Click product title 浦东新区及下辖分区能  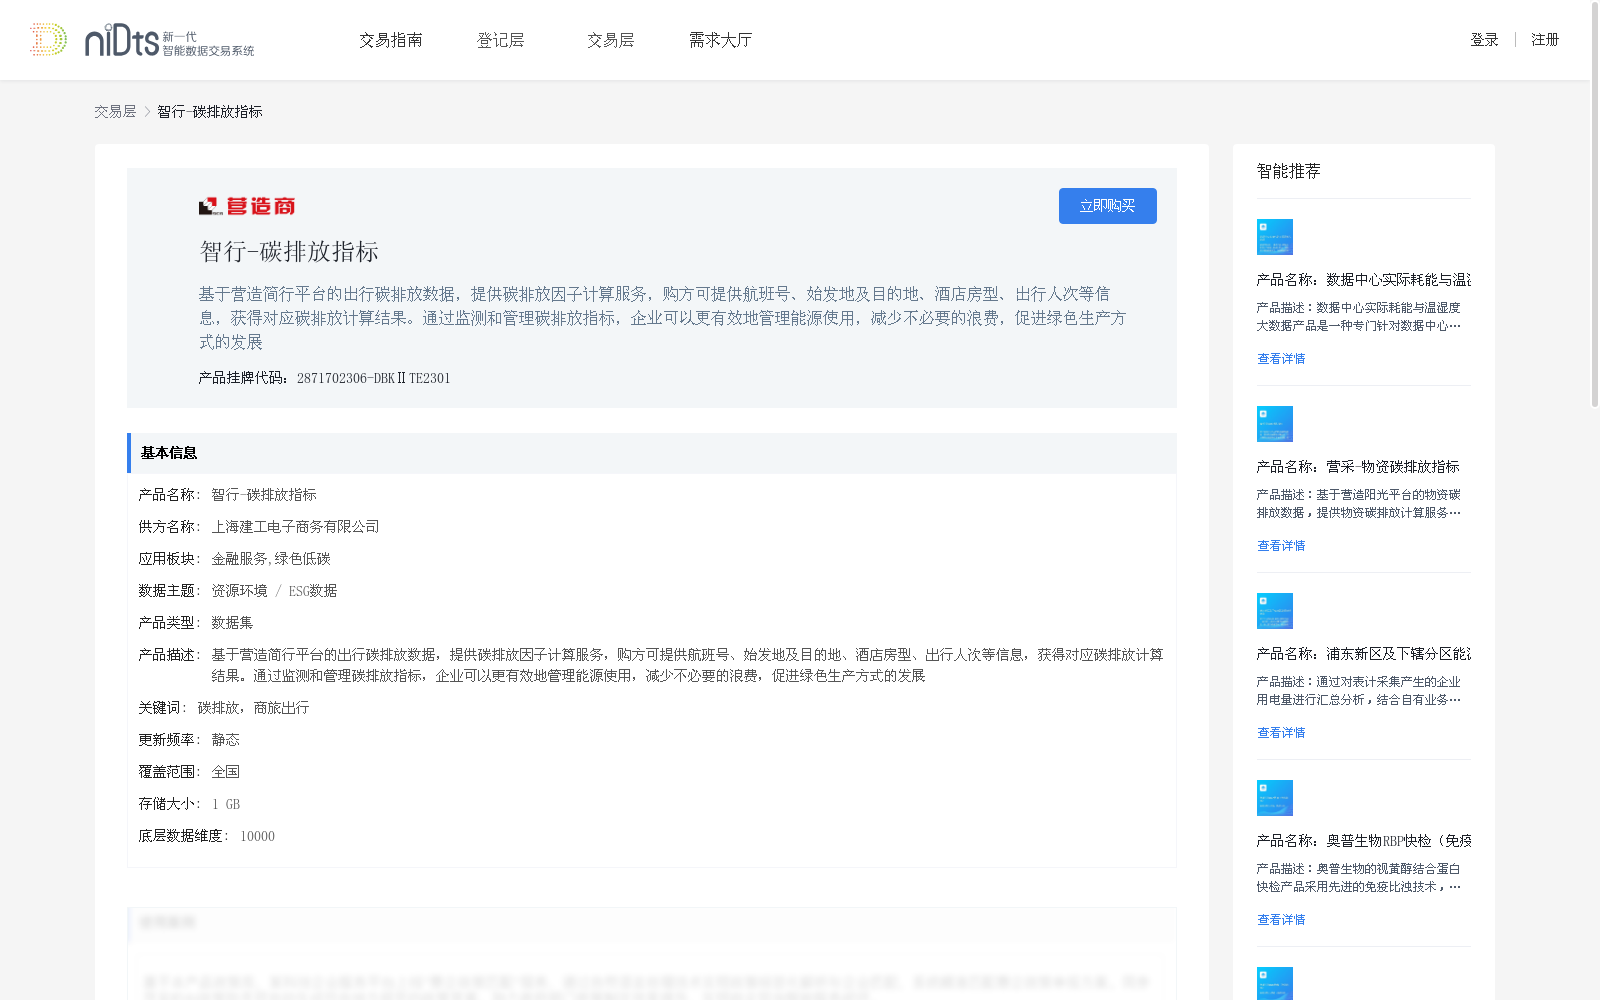pyautogui.click(x=1364, y=654)
